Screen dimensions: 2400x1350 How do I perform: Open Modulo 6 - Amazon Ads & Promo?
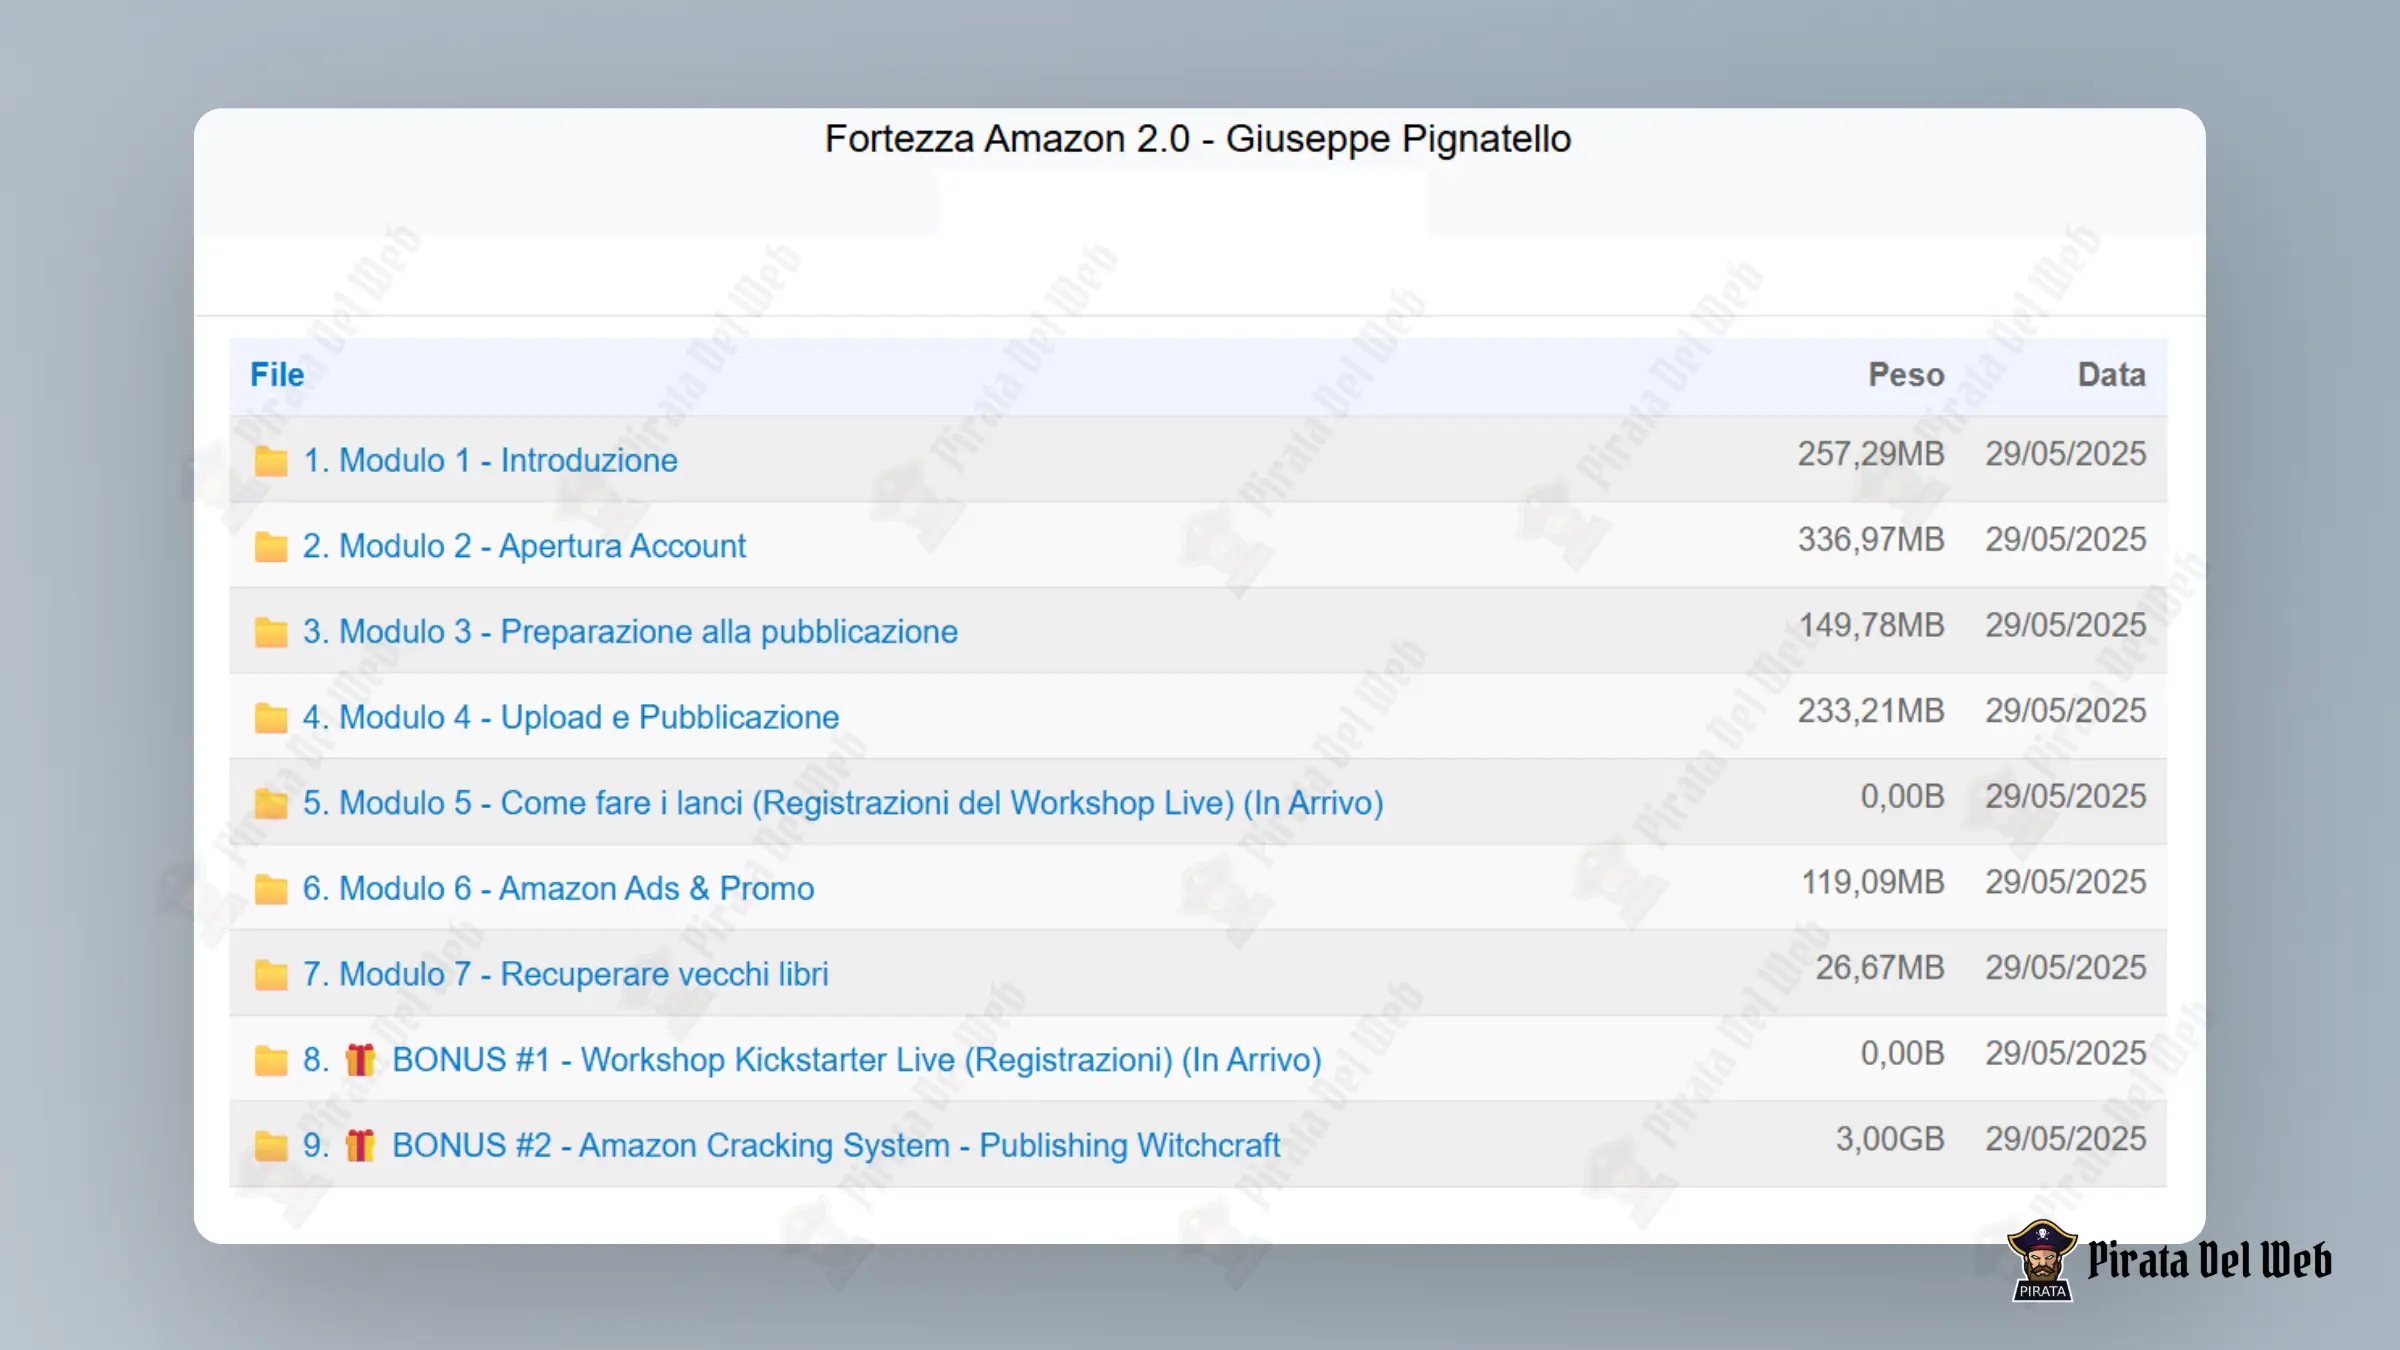(x=558, y=888)
